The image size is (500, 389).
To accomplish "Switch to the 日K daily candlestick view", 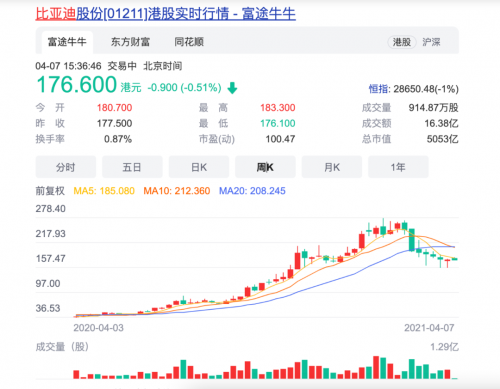I will tap(199, 167).
